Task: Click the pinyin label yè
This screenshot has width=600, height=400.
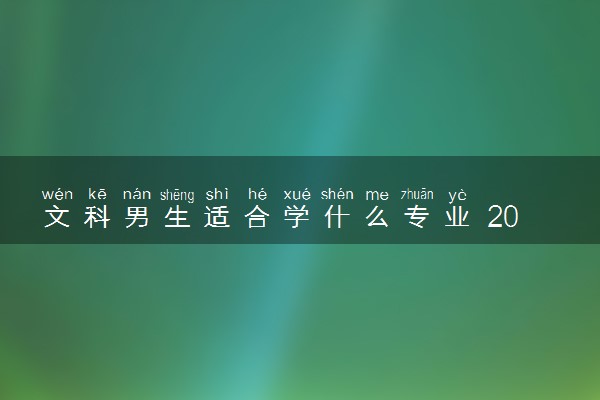Action: click(x=457, y=195)
